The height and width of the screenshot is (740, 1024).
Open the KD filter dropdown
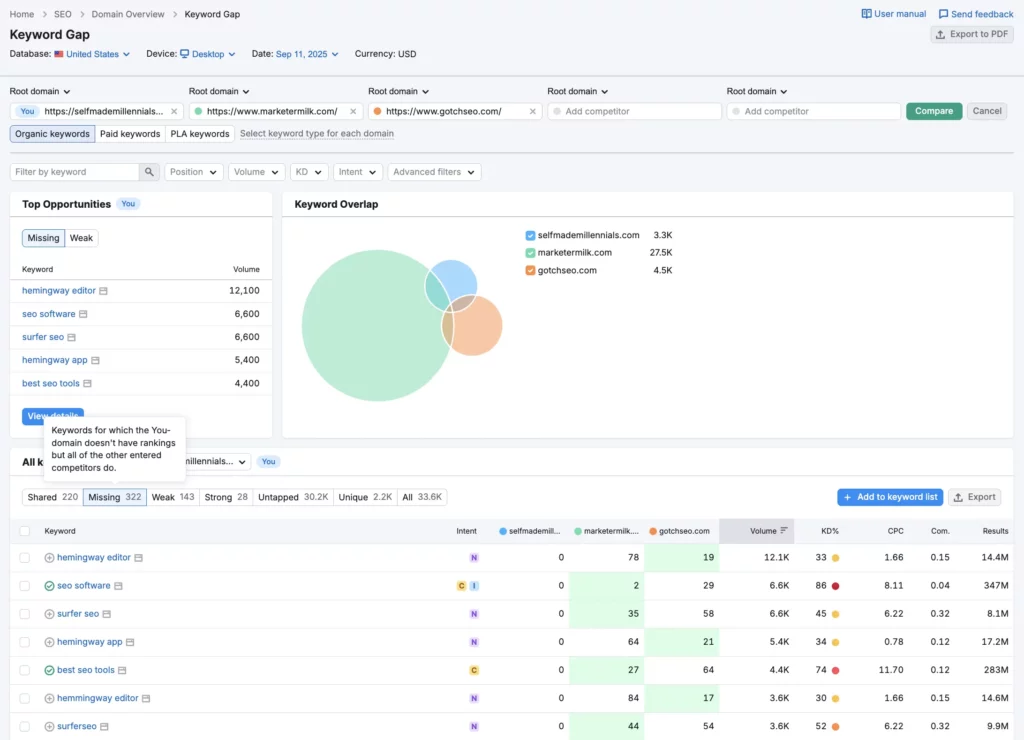[x=309, y=171]
